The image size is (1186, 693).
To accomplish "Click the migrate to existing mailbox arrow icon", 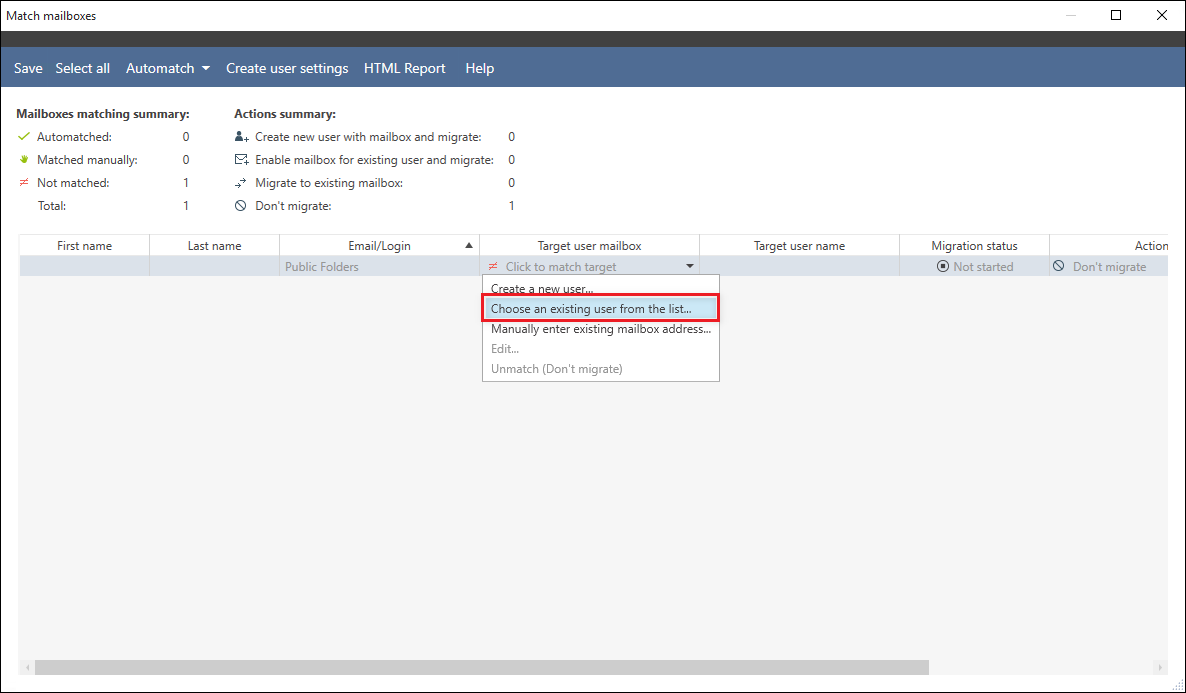I will 241,183.
